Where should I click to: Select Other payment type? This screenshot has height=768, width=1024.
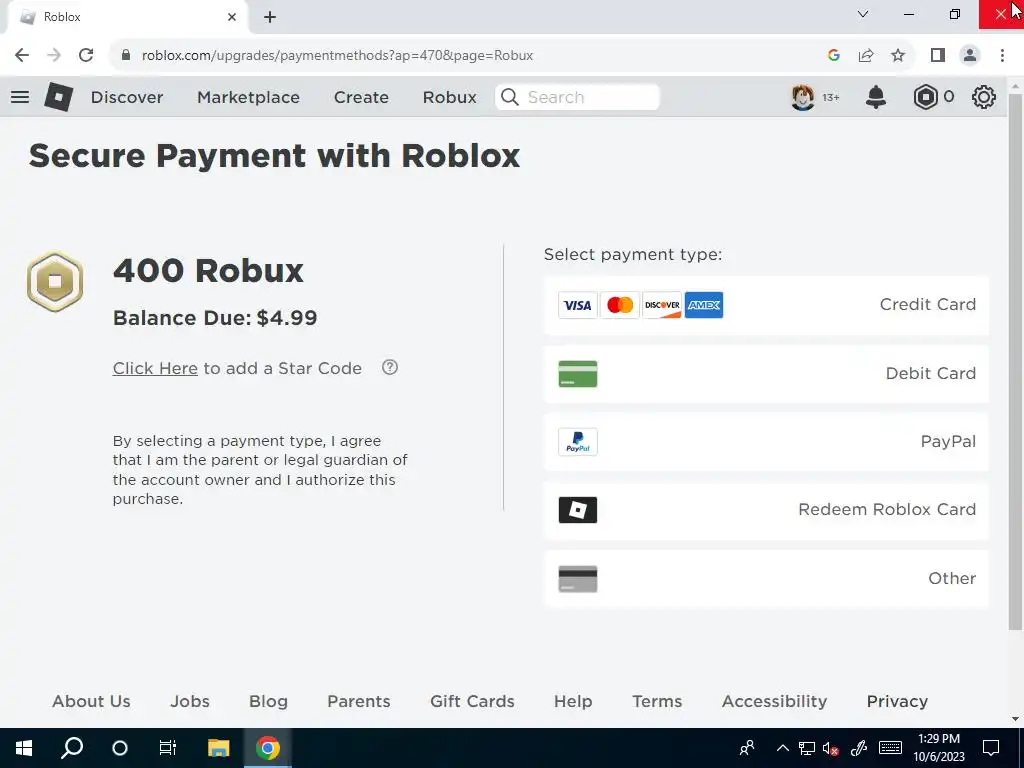coord(766,579)
